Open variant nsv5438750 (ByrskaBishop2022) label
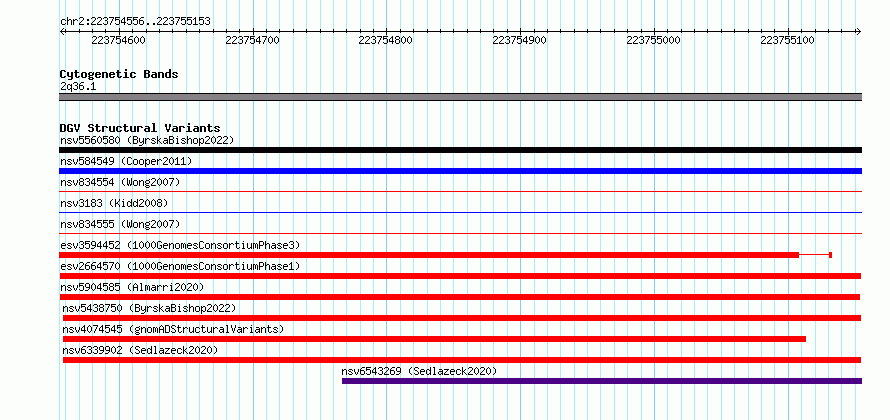The height and width of the screenshot is (420, 890). 149,308
